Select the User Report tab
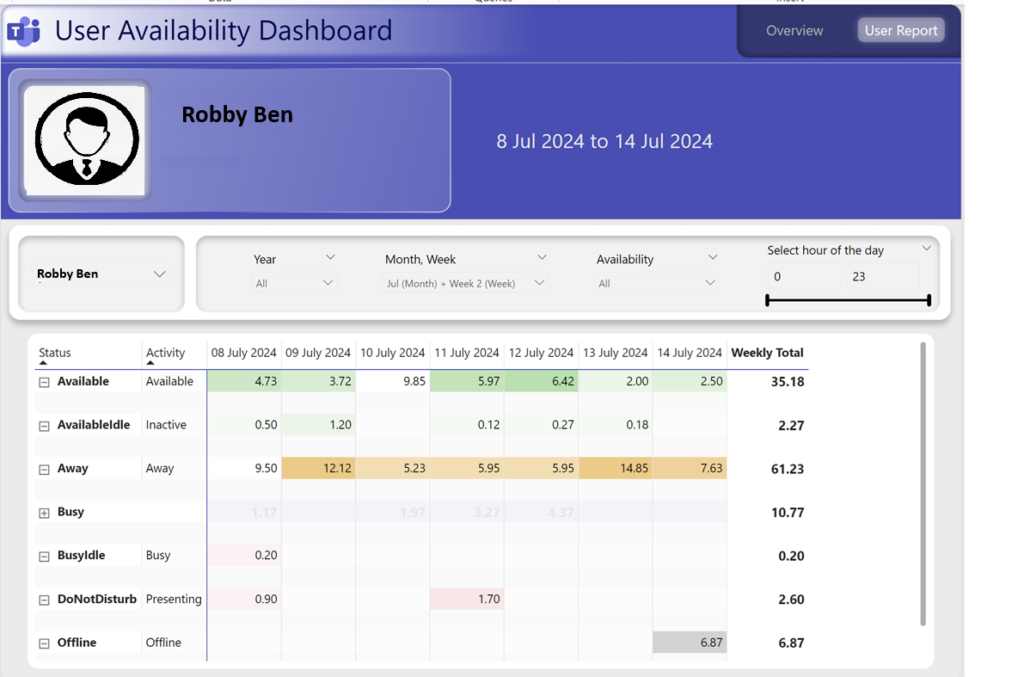 coord(900,31)
